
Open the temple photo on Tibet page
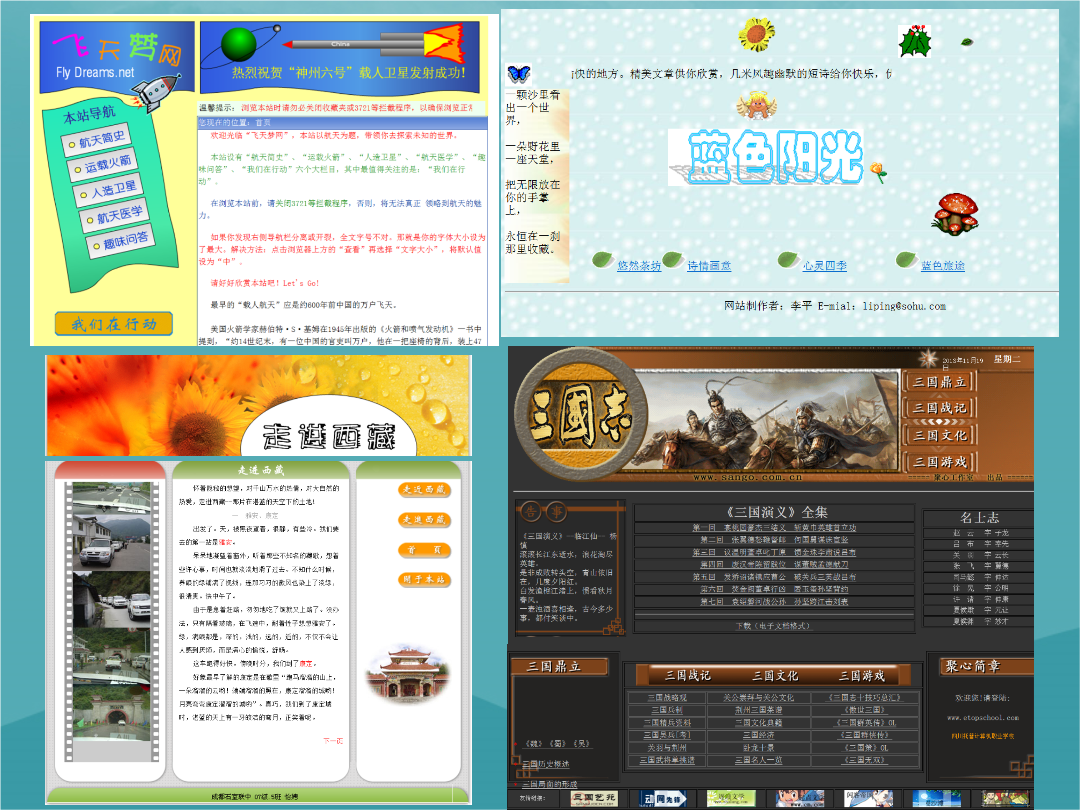click(x=409, y=673)
